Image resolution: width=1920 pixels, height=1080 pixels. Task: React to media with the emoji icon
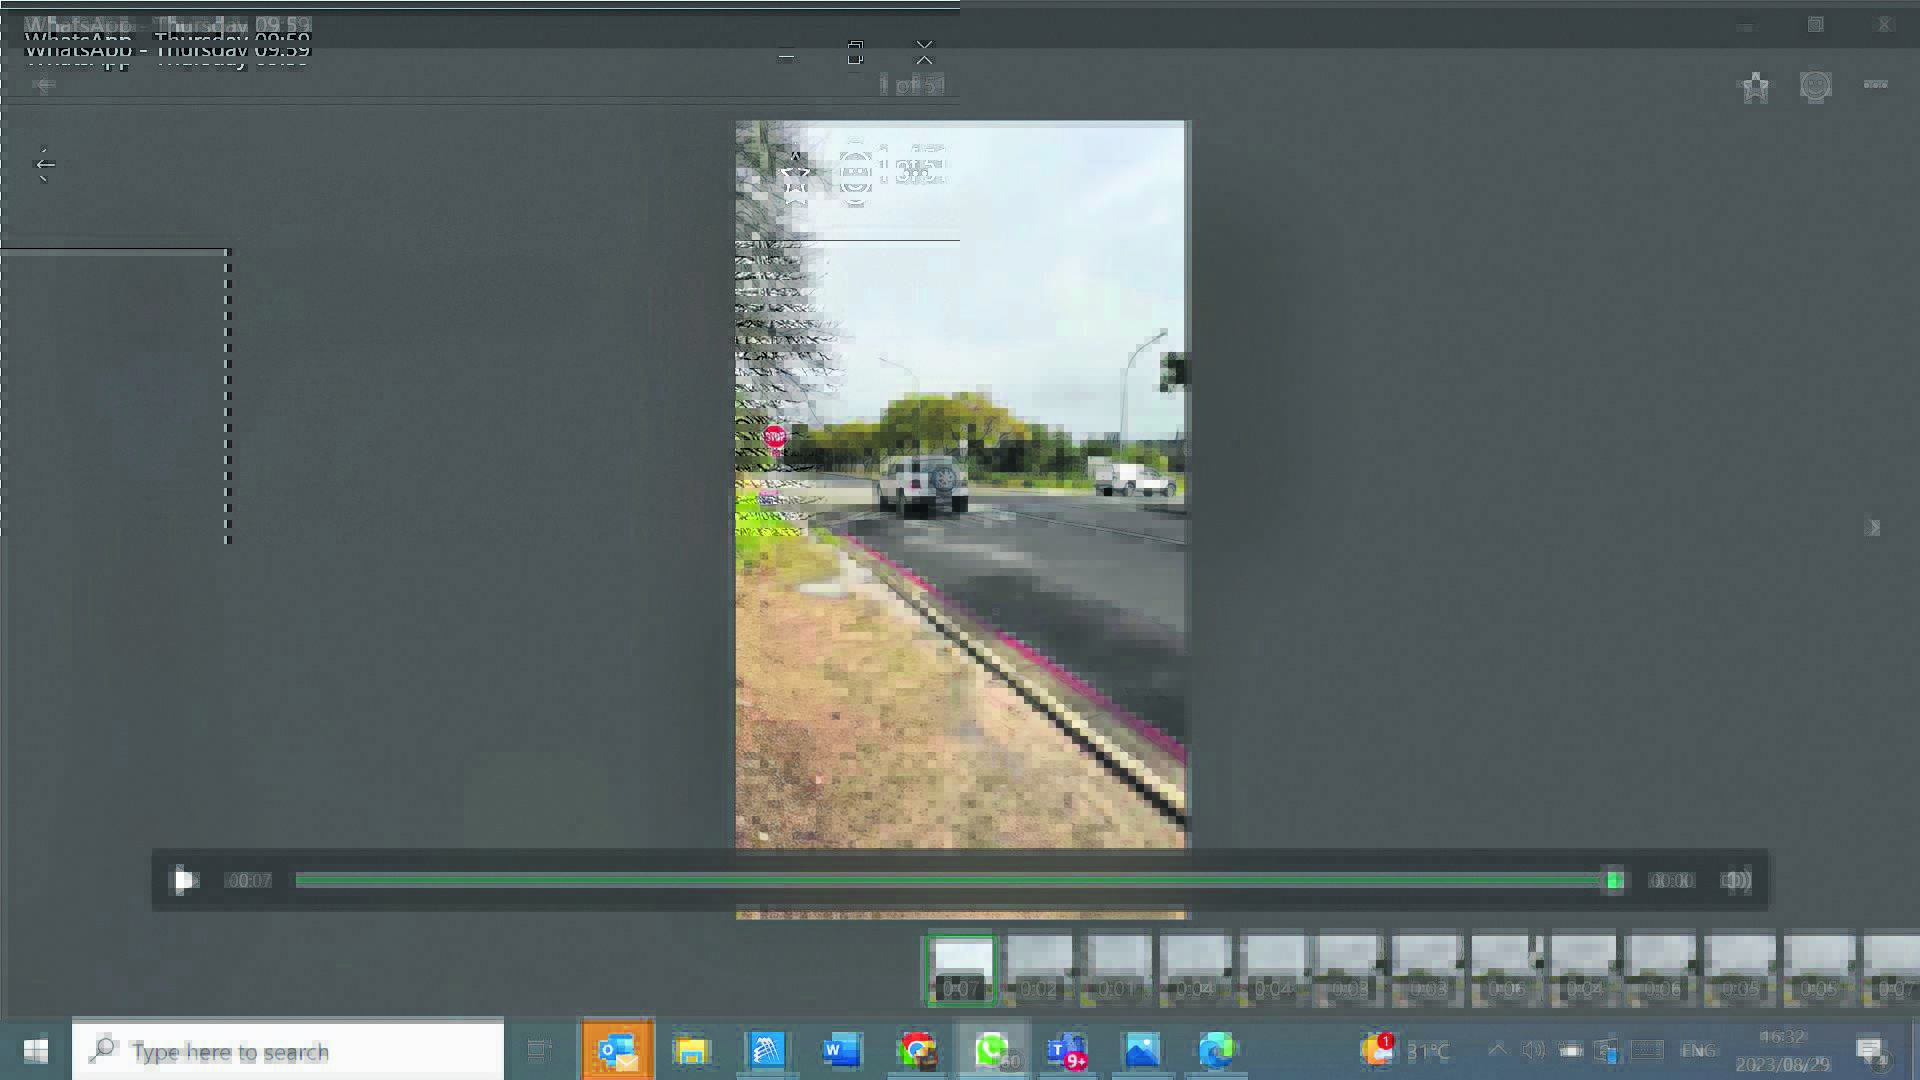1815,87
